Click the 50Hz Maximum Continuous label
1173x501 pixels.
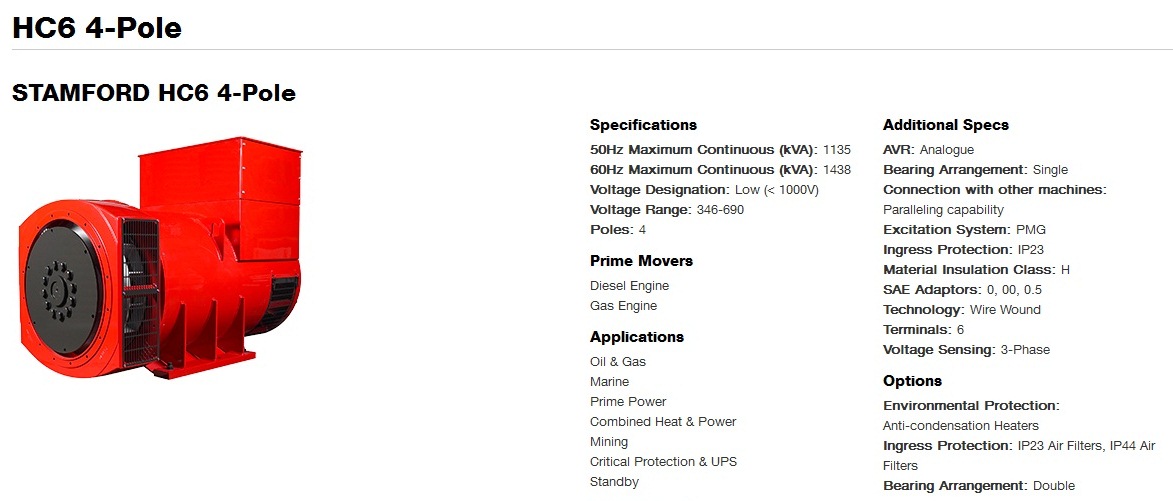coord(704,150)
